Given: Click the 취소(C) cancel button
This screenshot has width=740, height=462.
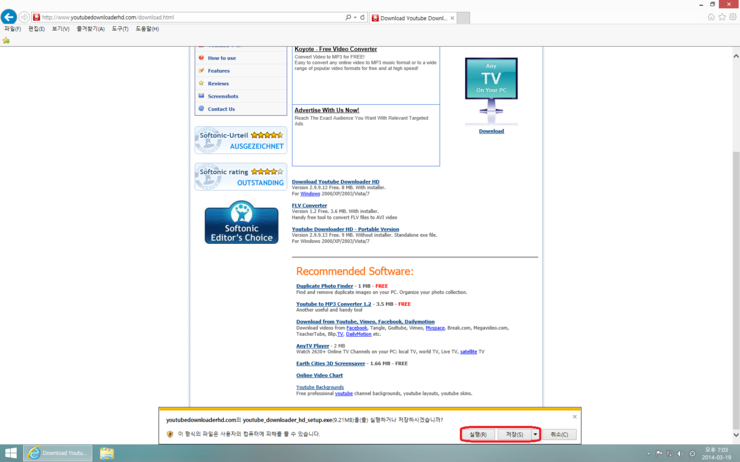Looking at the screenshot, I should pos(559,434).
